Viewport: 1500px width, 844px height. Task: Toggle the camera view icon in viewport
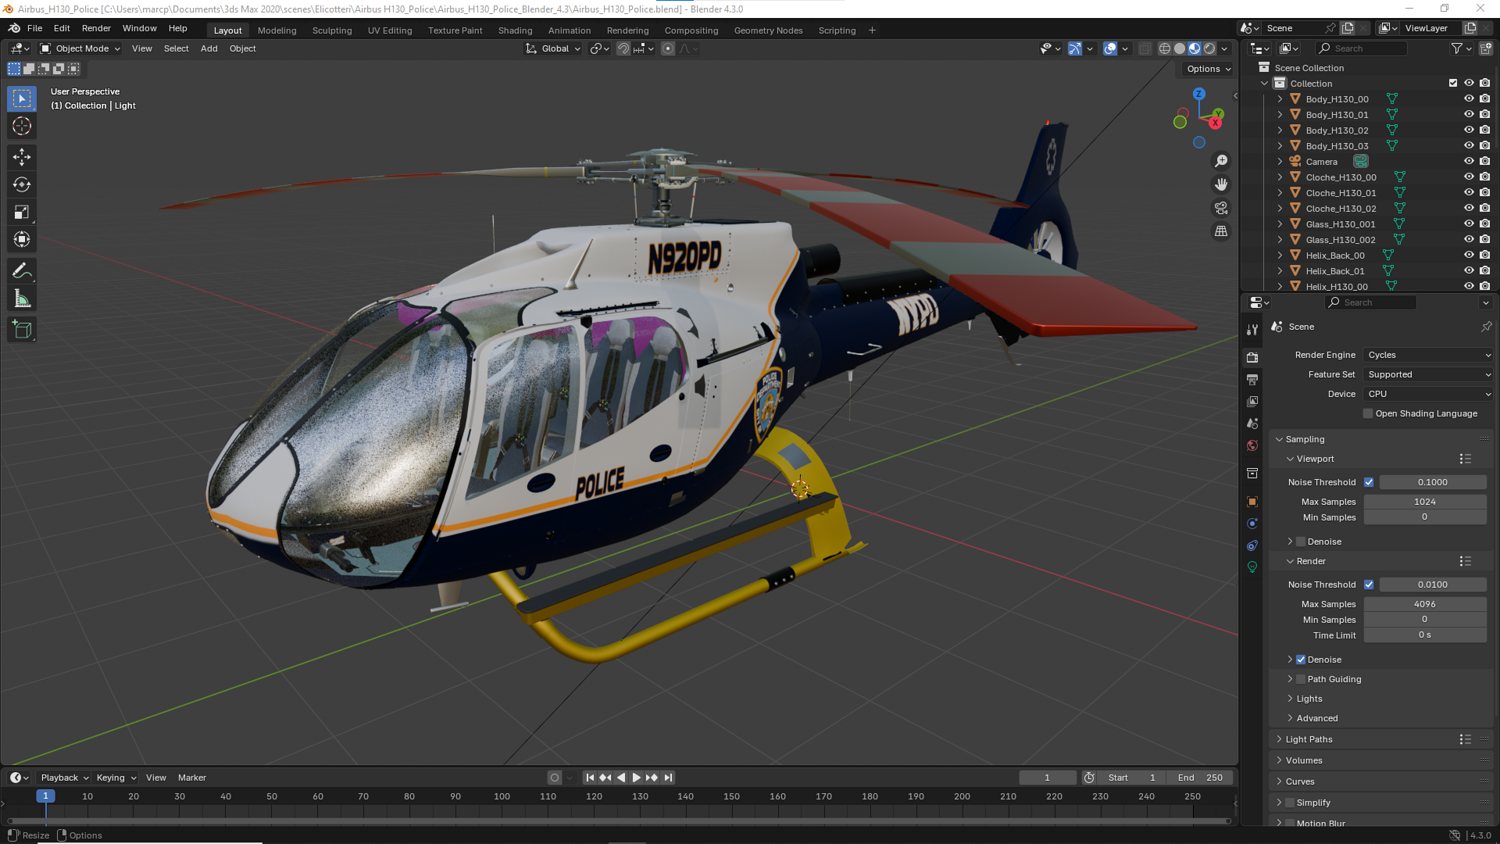[x=1221, y=208]
